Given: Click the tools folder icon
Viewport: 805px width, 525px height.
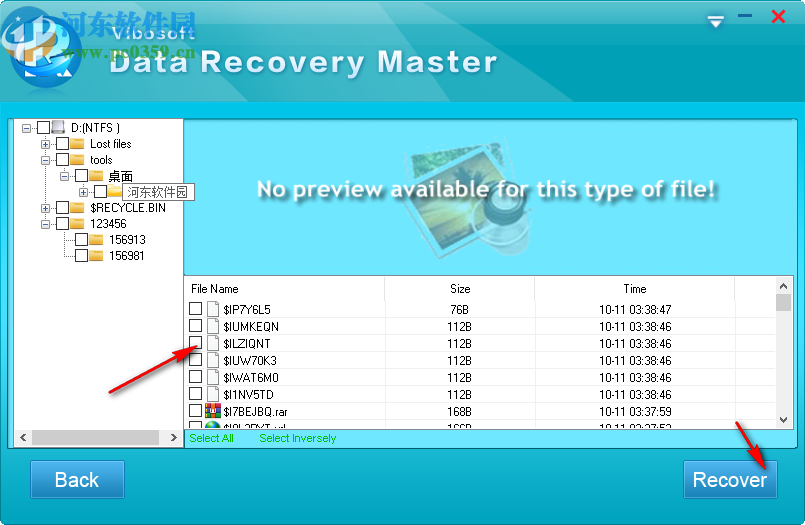Looking at the screenshot, I should point(77,159).
